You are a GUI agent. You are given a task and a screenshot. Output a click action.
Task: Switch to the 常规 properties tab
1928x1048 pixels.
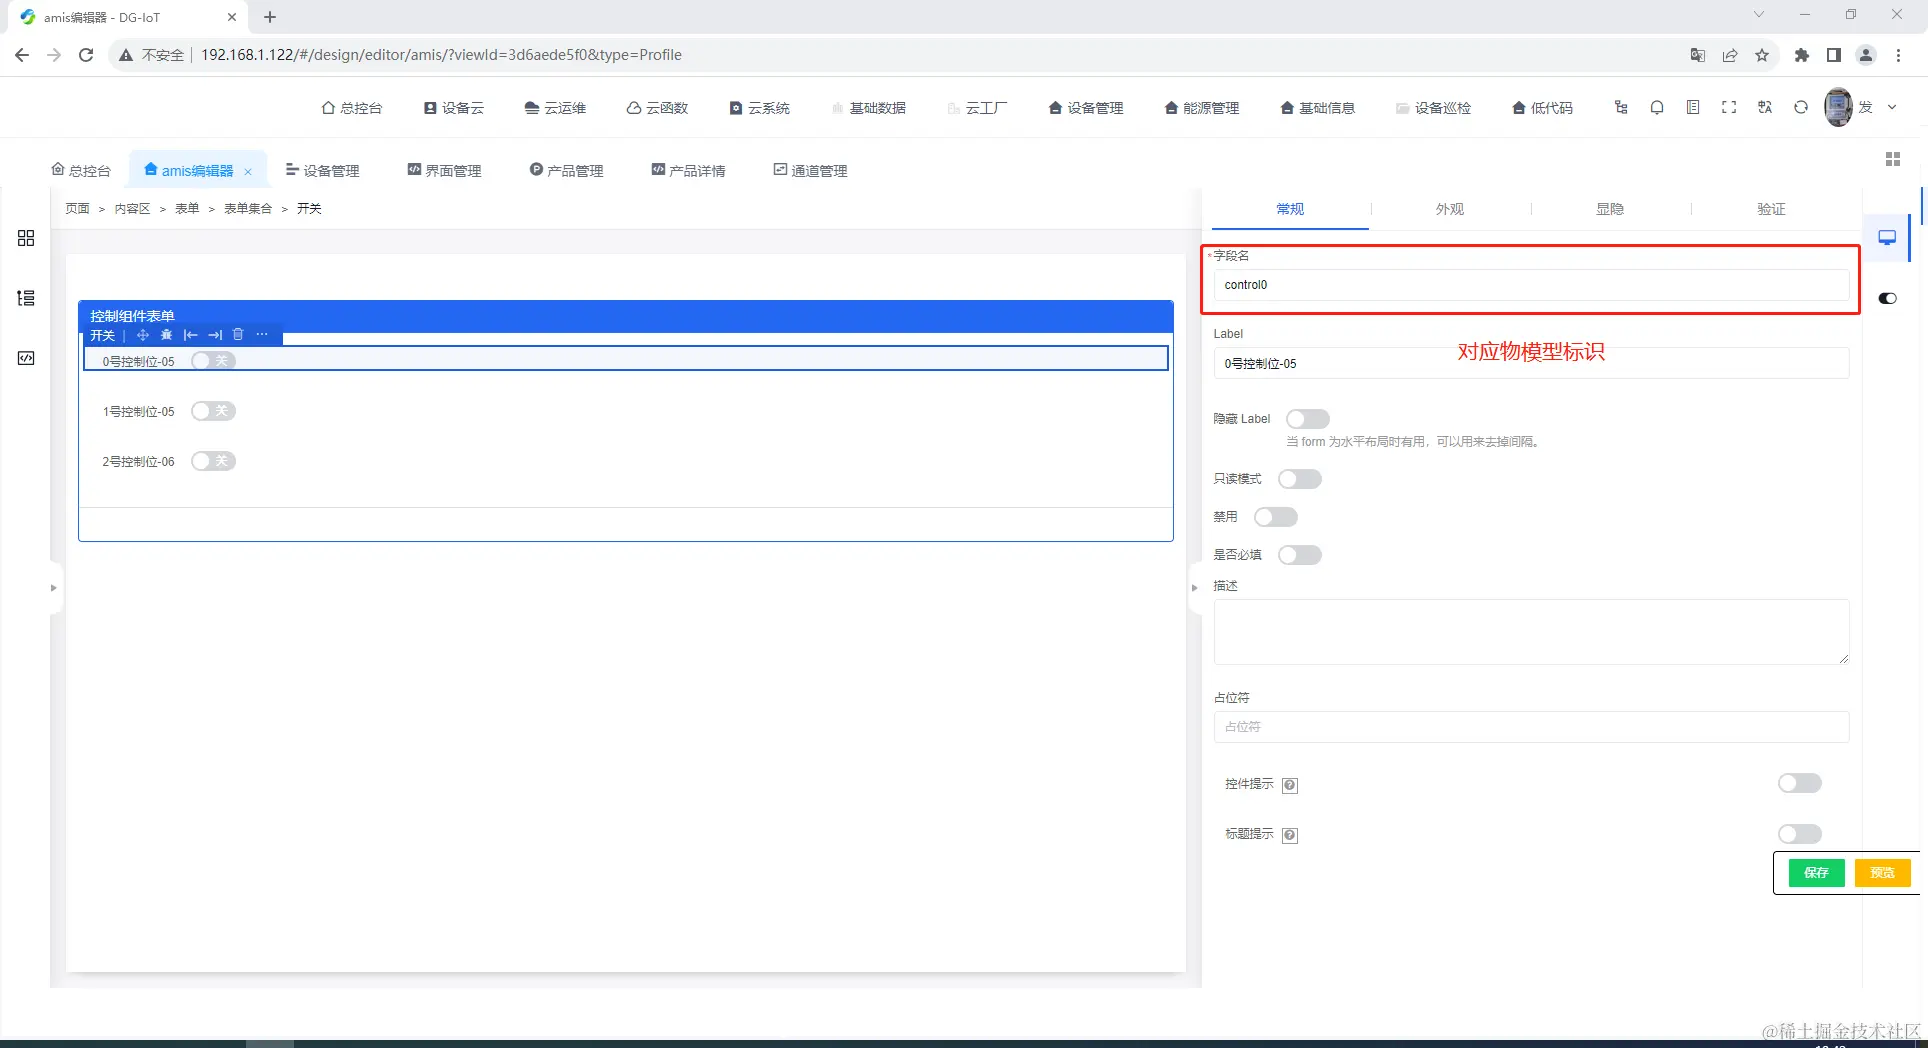1290,209
